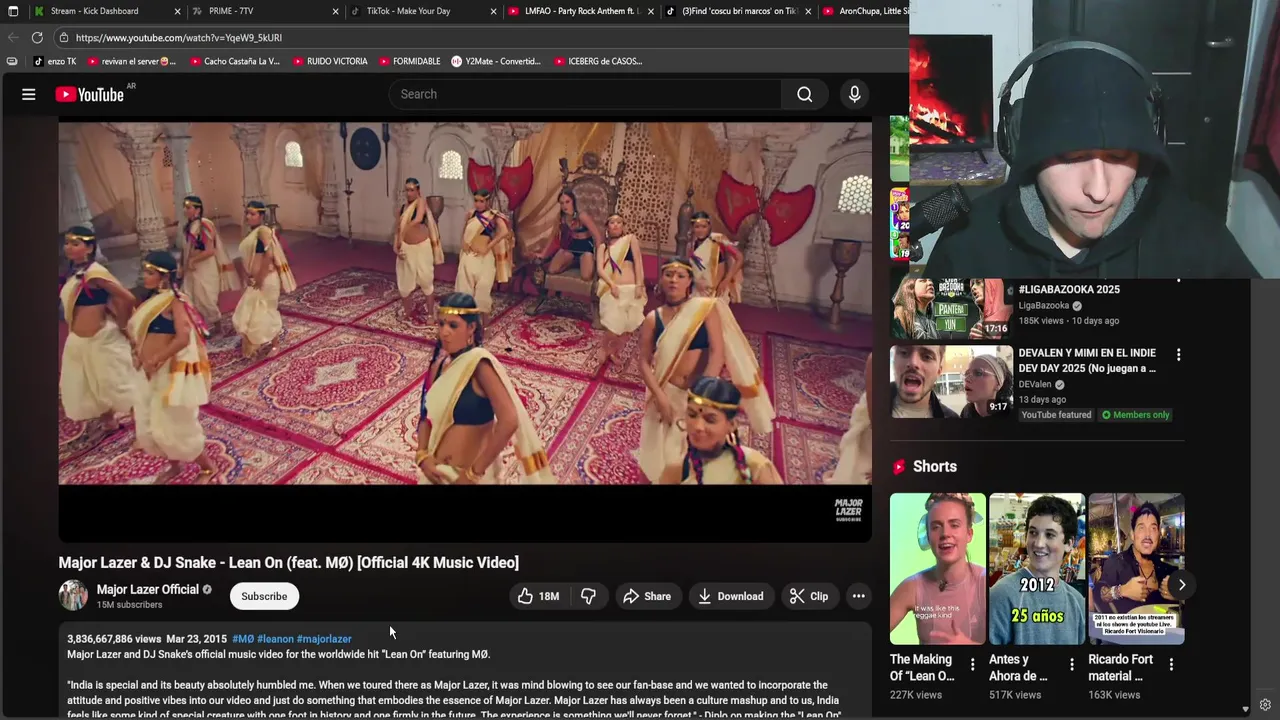
Task: Share the Lean On video
Action: 647,596
